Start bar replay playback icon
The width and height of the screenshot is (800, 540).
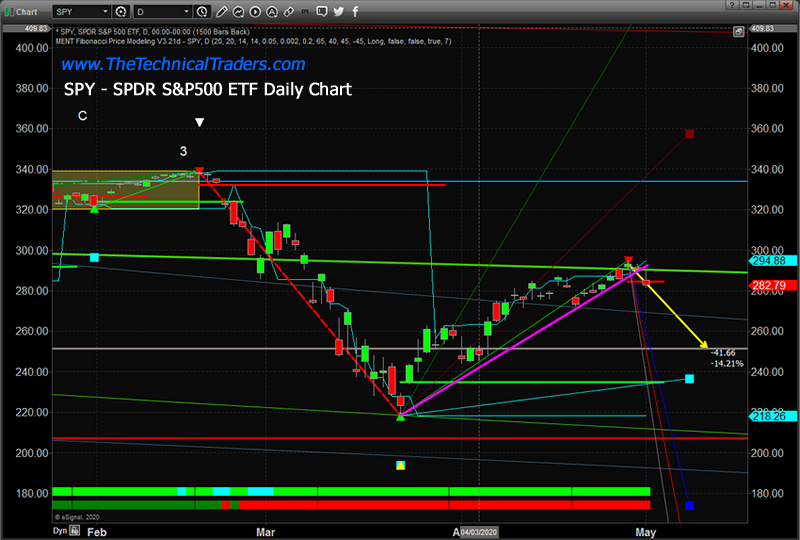(255, 11)
